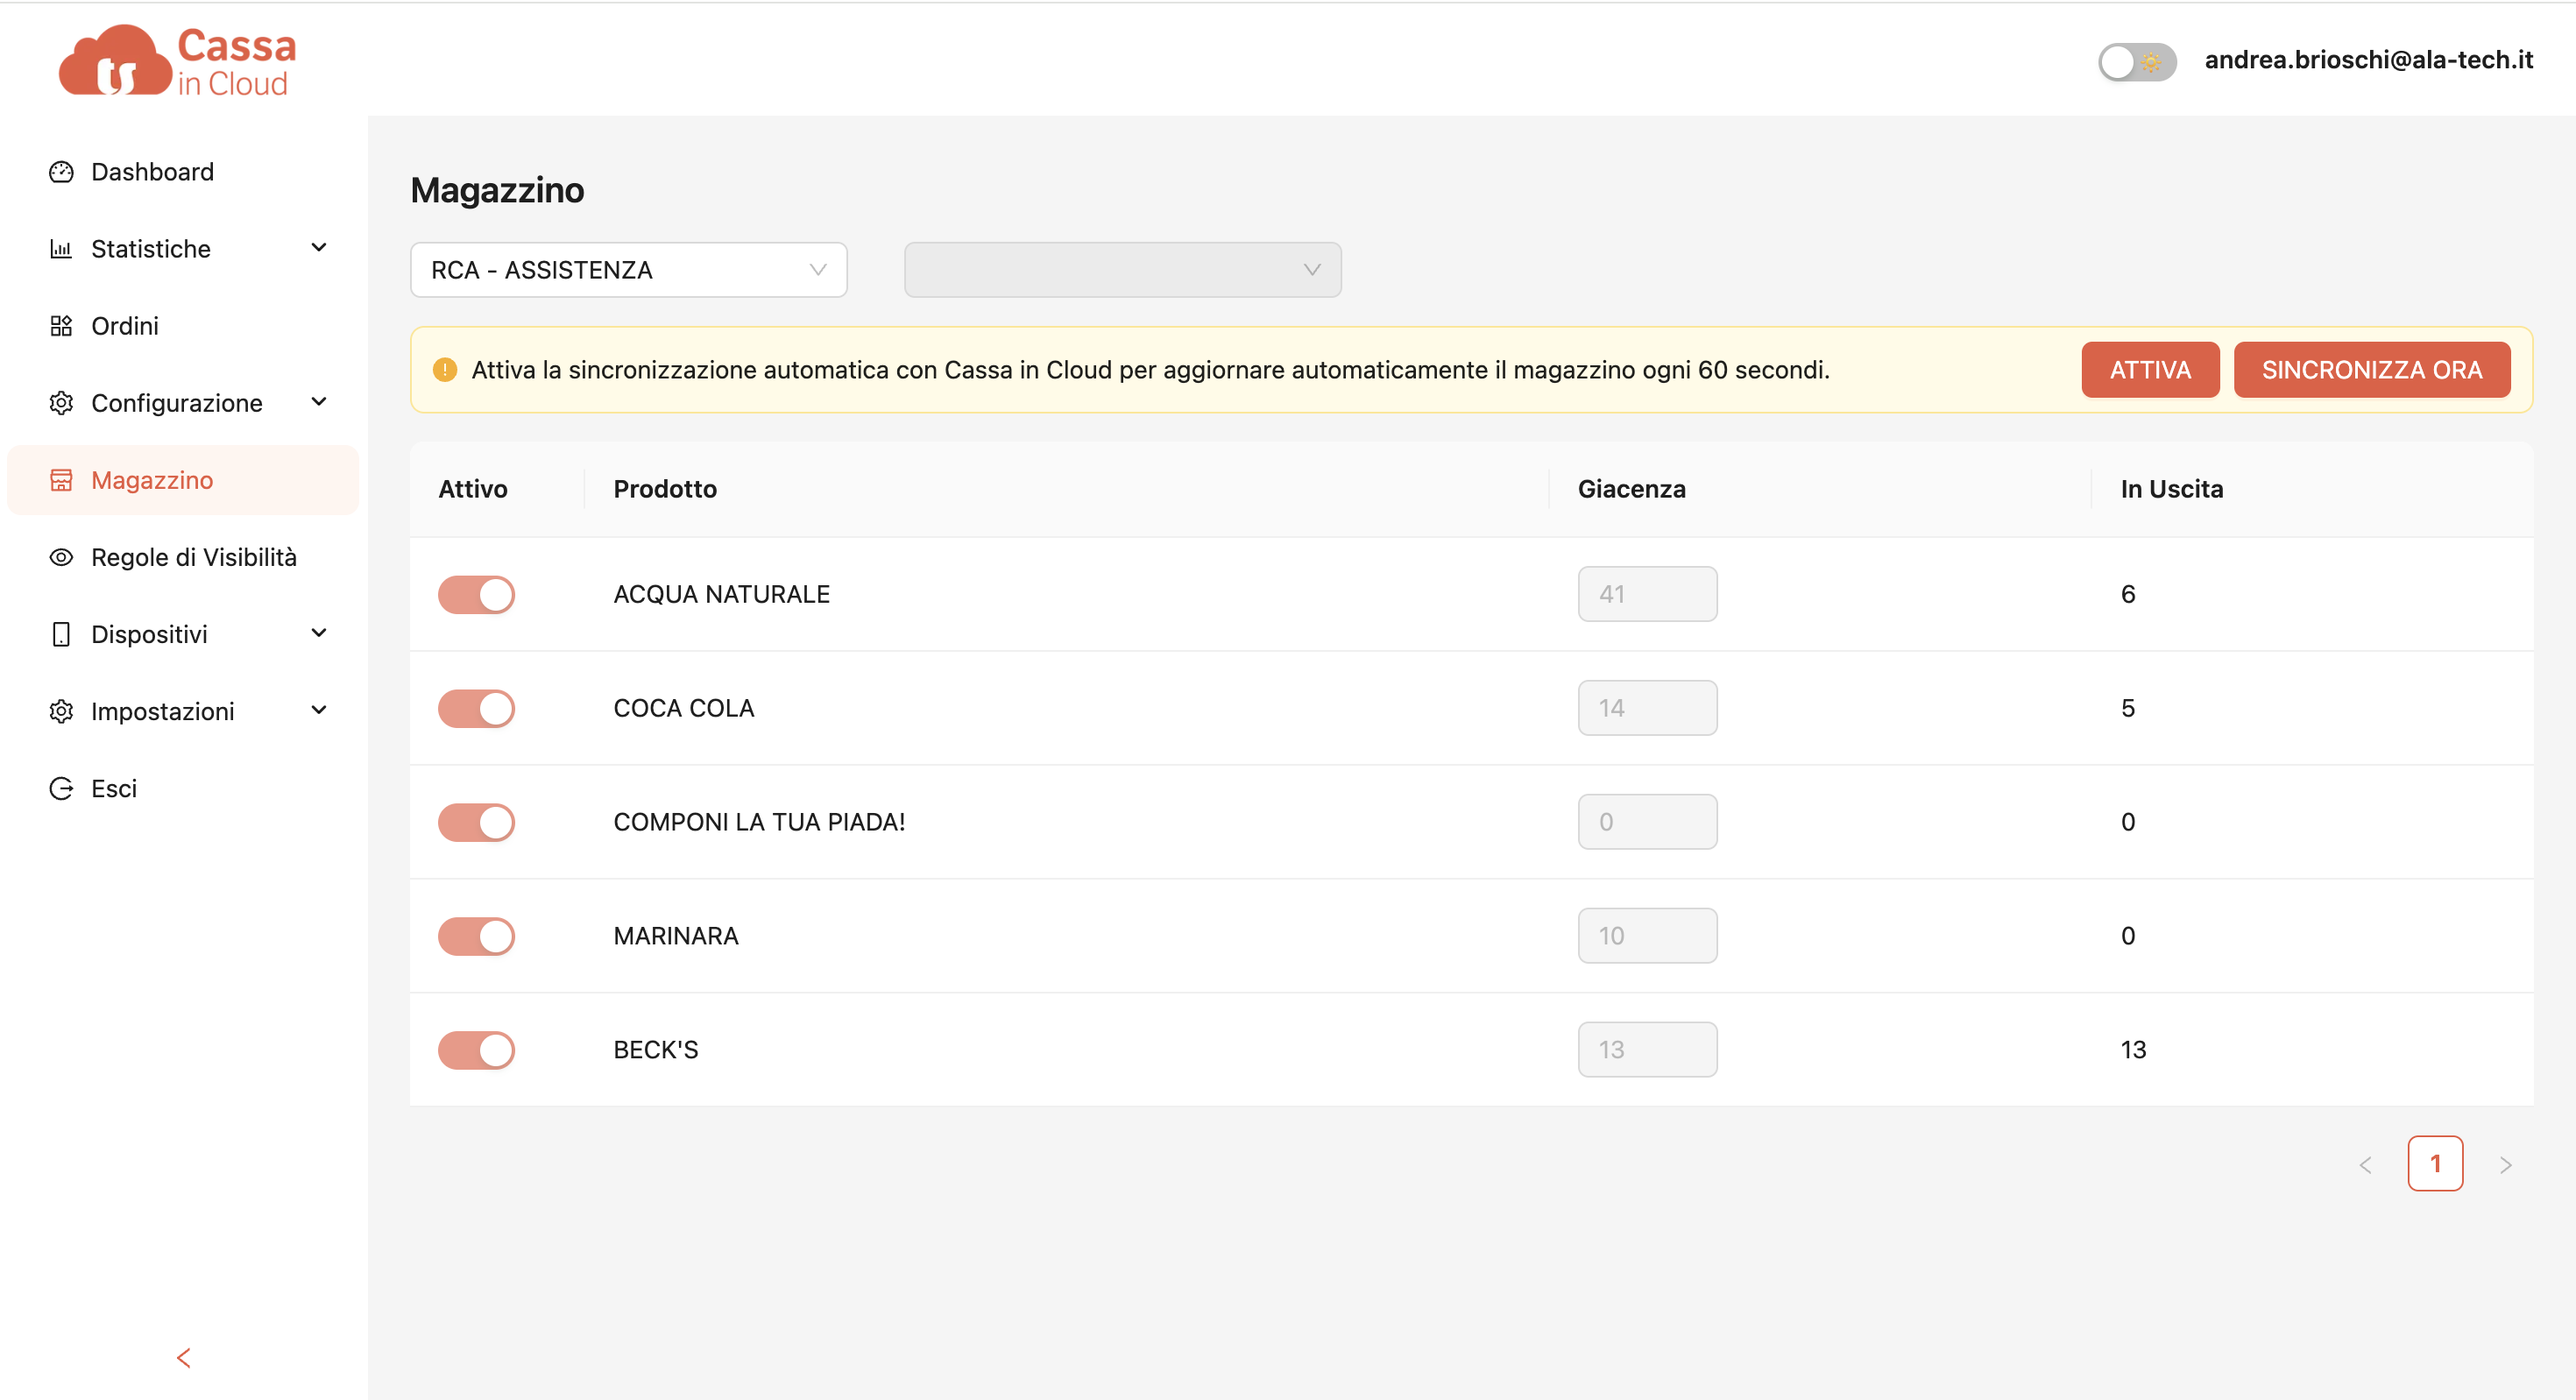Open the Configurazione menu item
Screen dimensions: 2576x1400
click(177, 403)
